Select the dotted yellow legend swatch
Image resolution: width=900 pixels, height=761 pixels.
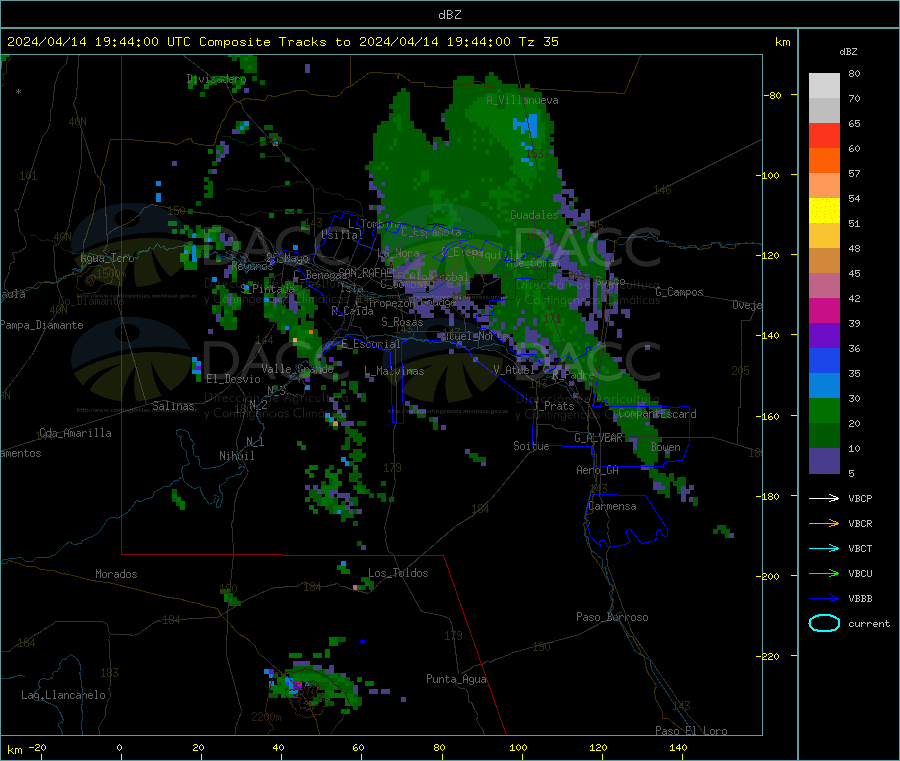(824, 211)
